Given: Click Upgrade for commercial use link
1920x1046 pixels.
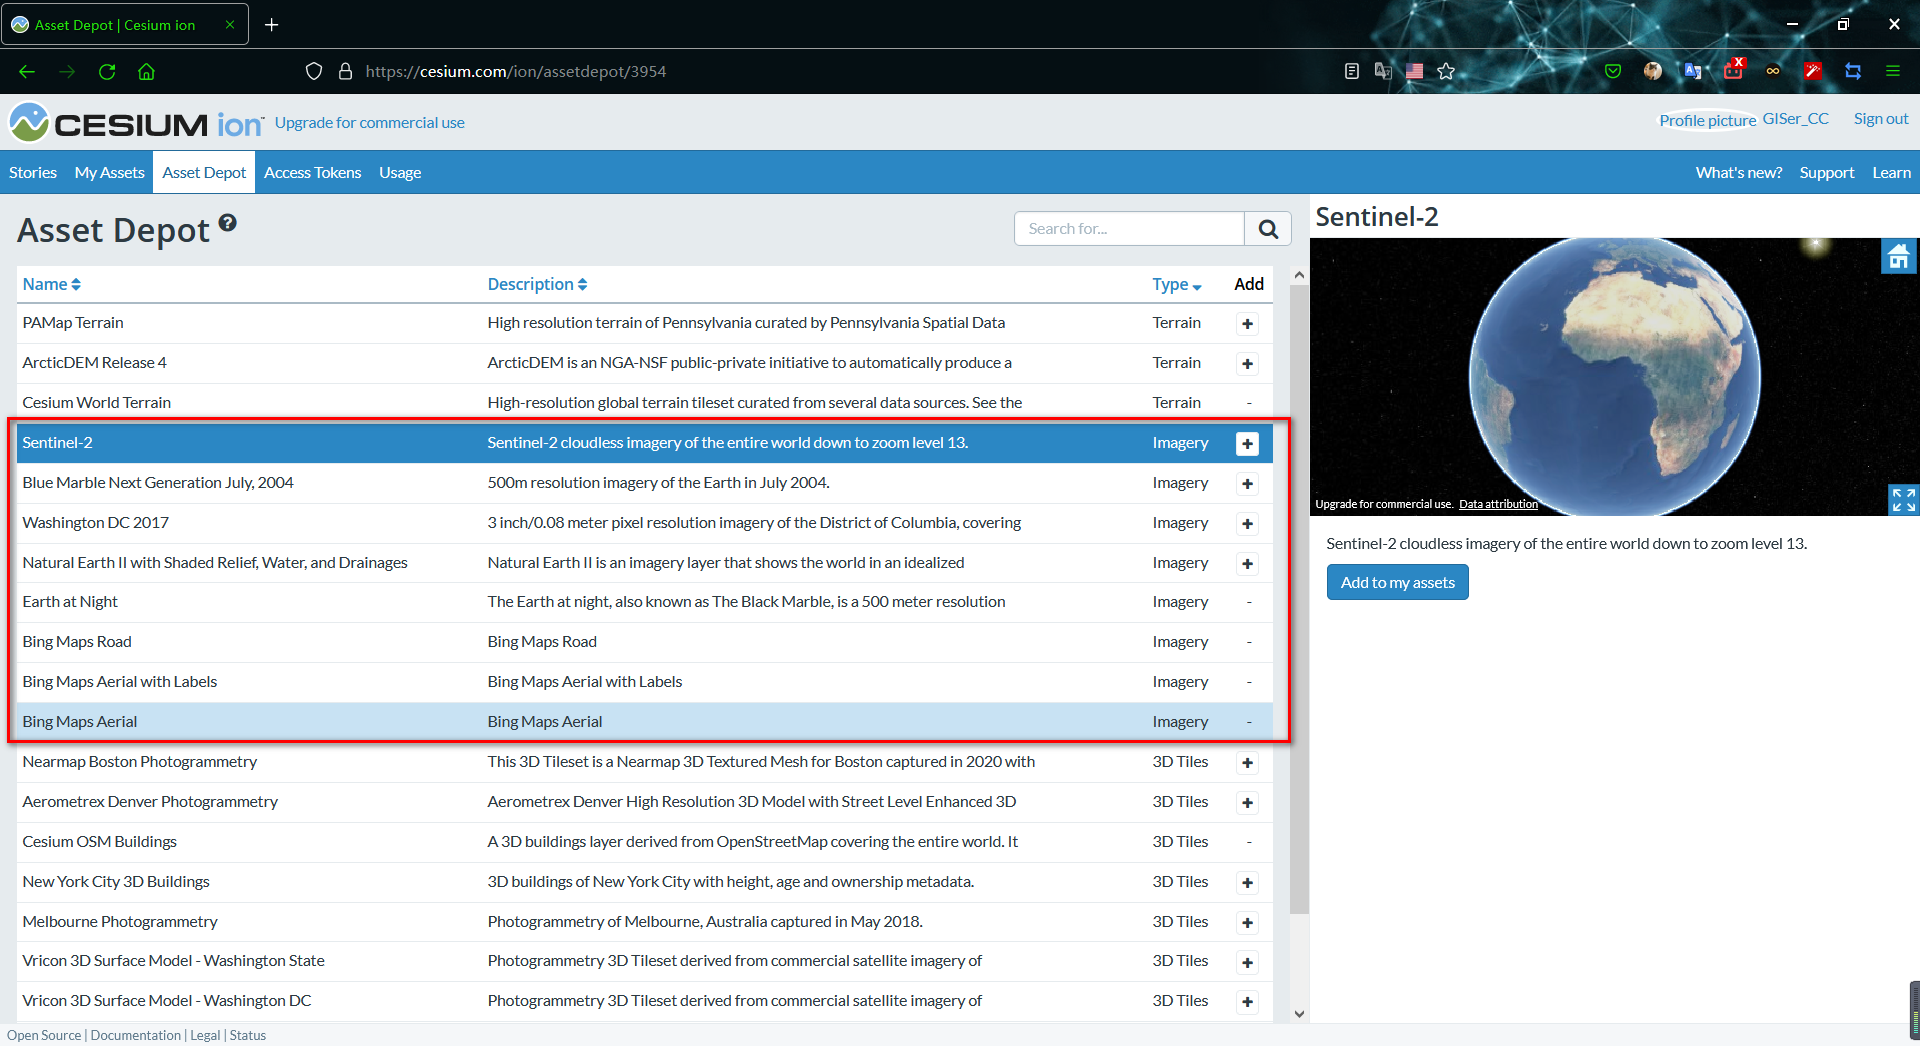Looking at the screenshot, I should pos(370,122).
